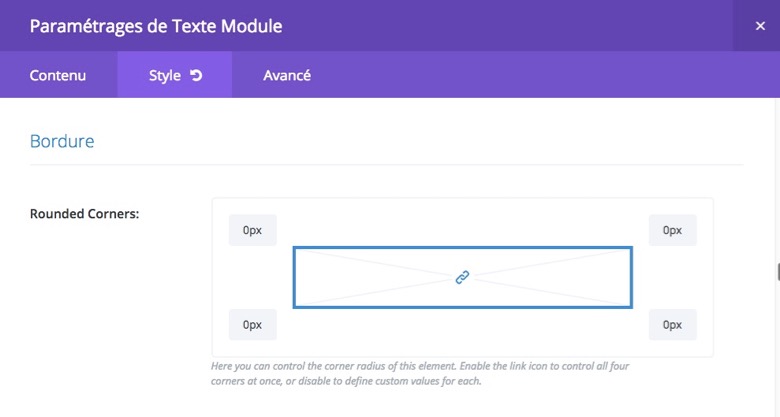Click the blue corner preview rectangle
The height and width of the screenshot is (417, 780).
coord(463,277)
